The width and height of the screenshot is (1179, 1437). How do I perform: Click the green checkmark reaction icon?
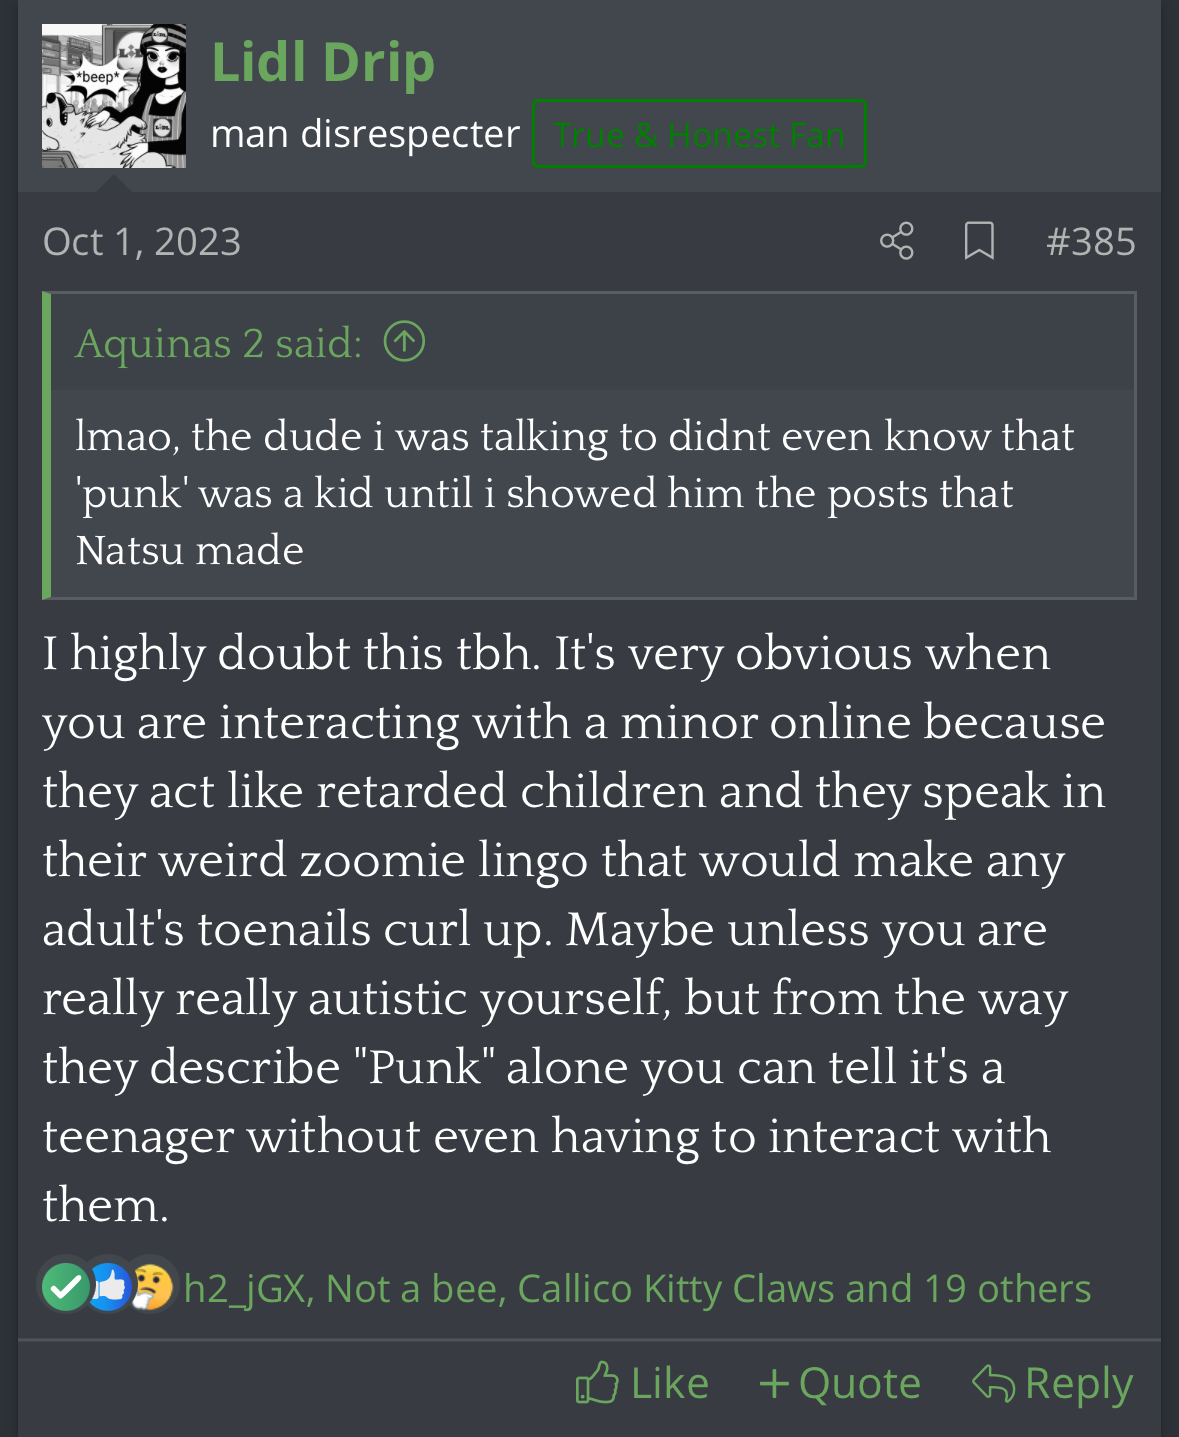tap(65, 1287)
